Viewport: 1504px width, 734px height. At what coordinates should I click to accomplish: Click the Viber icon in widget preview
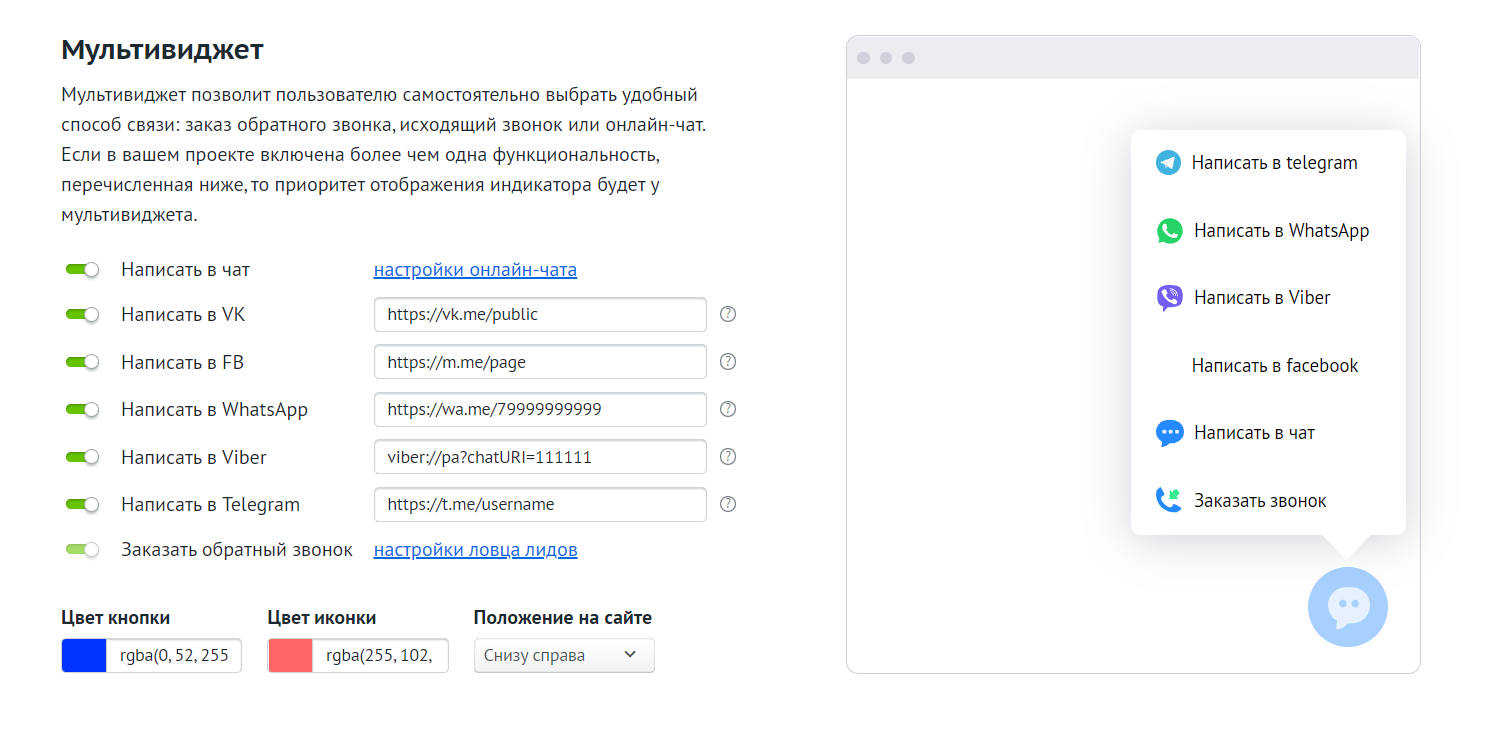(x=1169, y=298)
